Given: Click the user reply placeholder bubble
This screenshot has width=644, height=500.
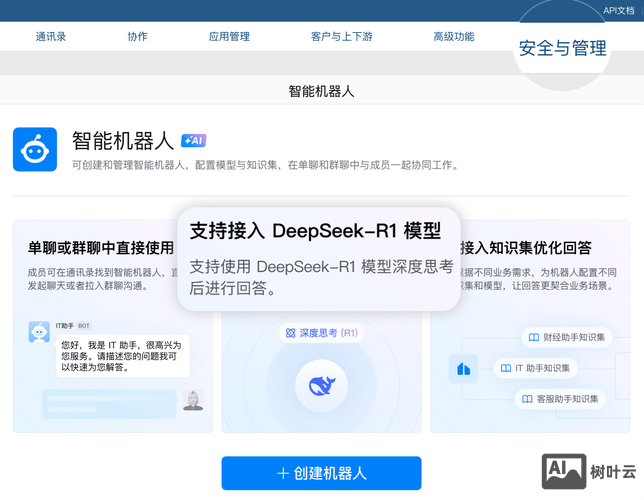Looking at the screenshot, I should coord(109,404).
